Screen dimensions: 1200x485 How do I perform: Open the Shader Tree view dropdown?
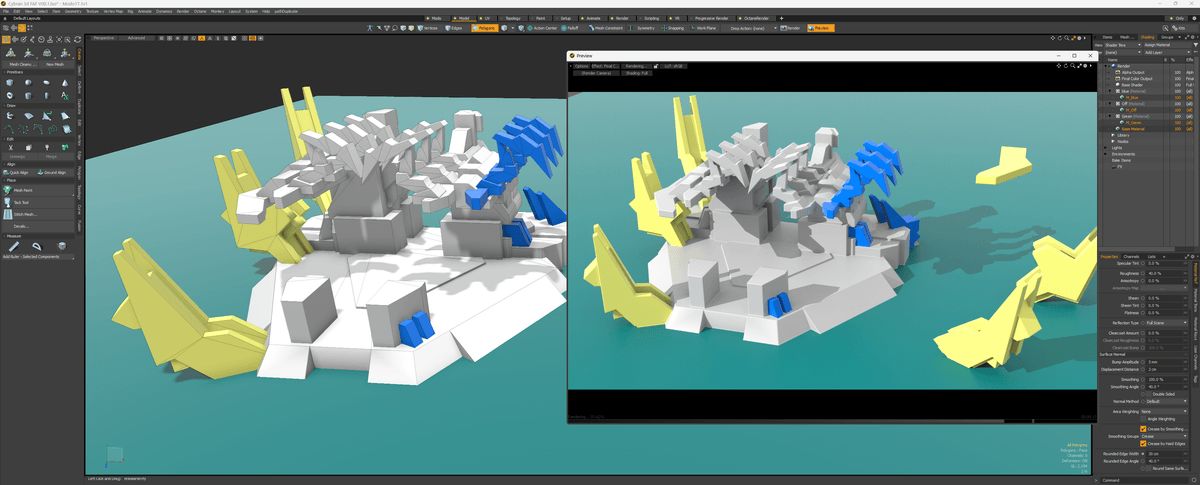coord(1123,45)
